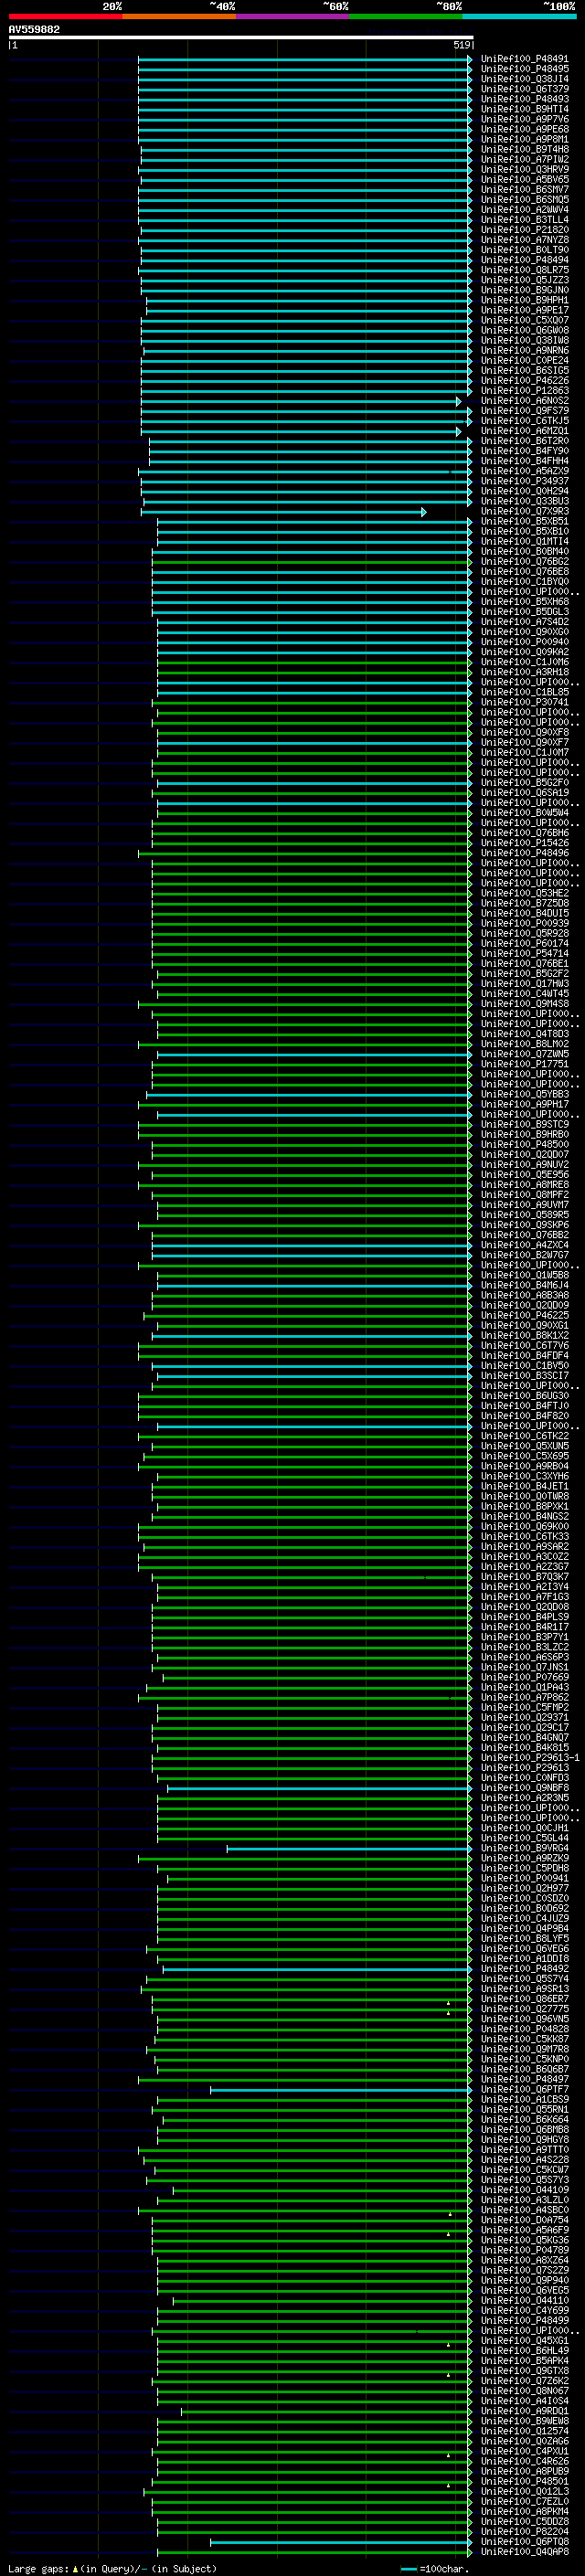This screenshot has width=585, height=2576.
Task: Select hit UniRef100_C4JUZ9
Action: 524,1920
